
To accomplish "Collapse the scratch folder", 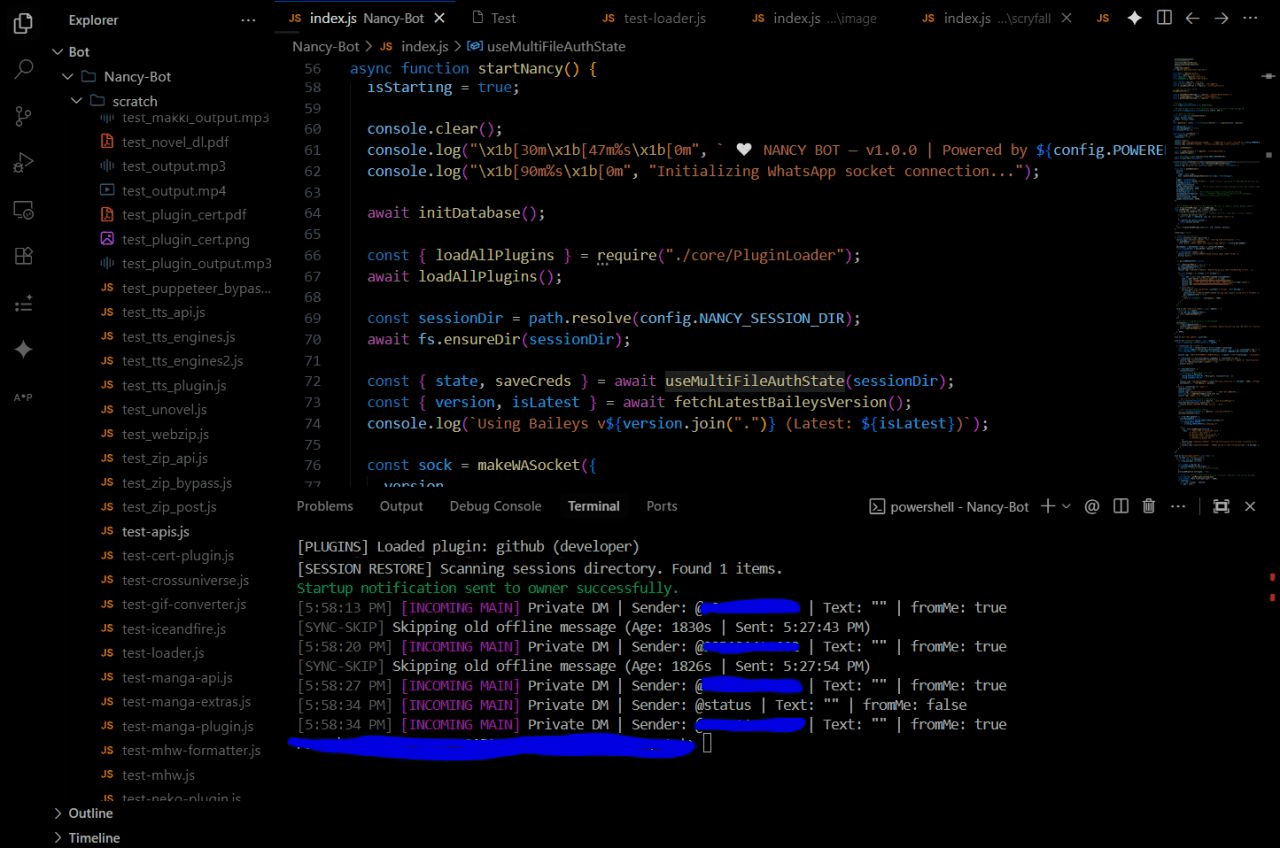I will (x=77, y=101).
